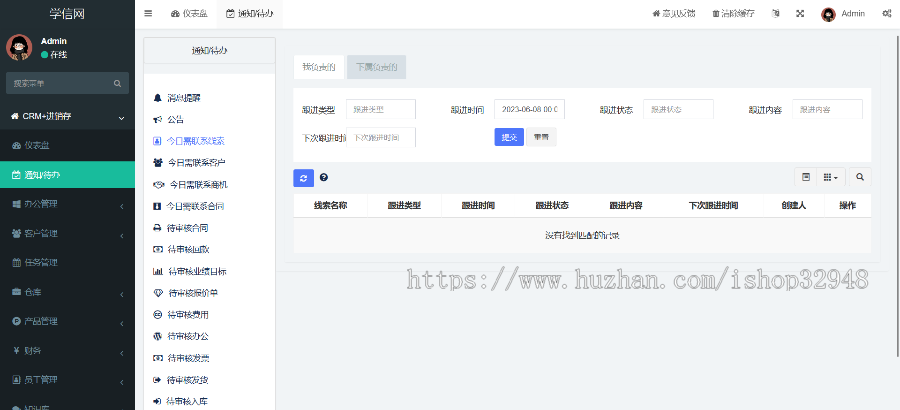Image resolution: width=900 pixels, height=410 pixels.
Task: Click the printer icon beside 待审核合同
Action: [x=157, y=228]
